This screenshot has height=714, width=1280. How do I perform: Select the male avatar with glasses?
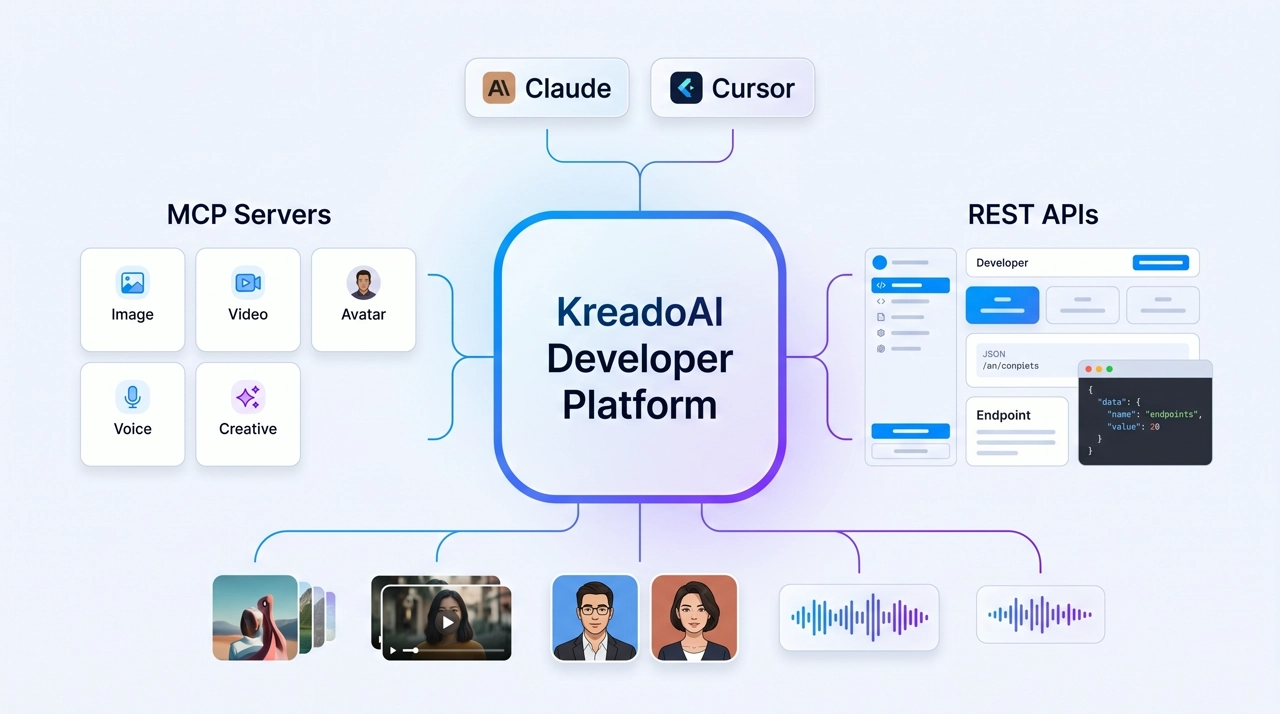coord(595,618)
